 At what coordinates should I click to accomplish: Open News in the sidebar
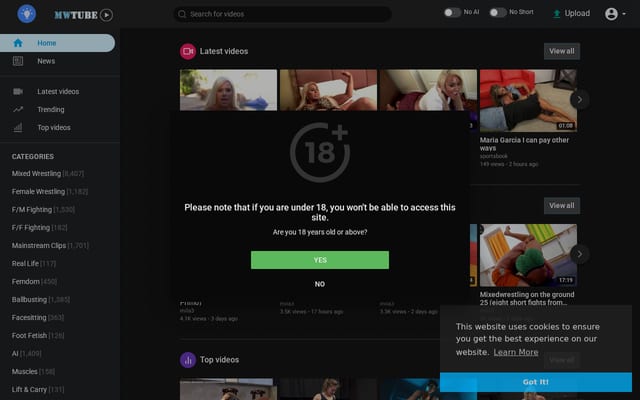58,61
